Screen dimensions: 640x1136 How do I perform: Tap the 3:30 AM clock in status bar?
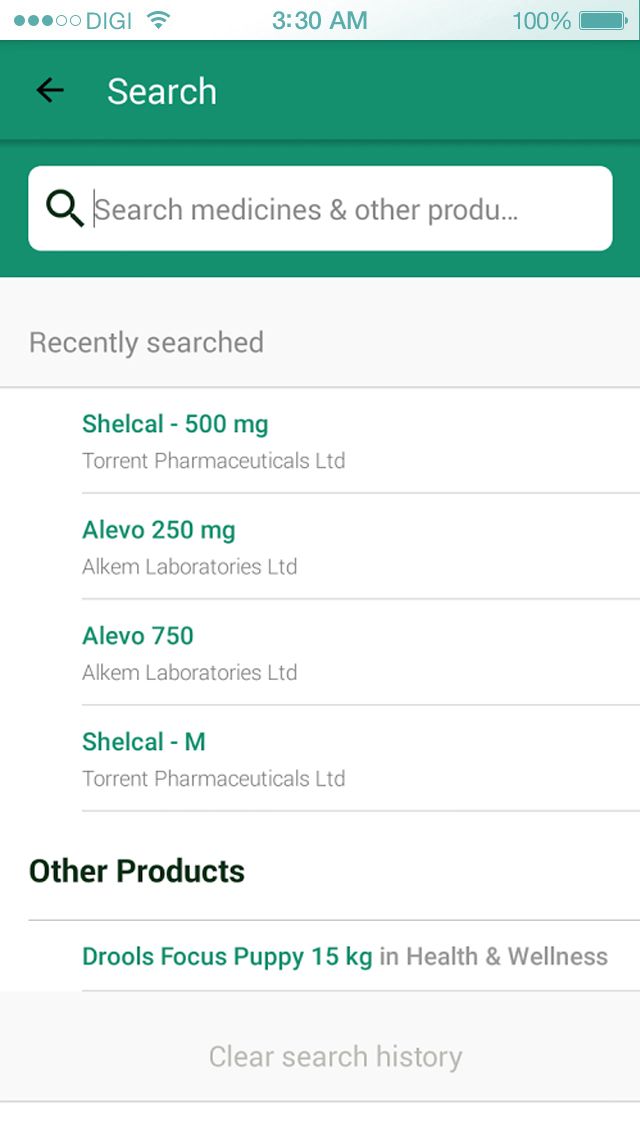pos(320,20)
